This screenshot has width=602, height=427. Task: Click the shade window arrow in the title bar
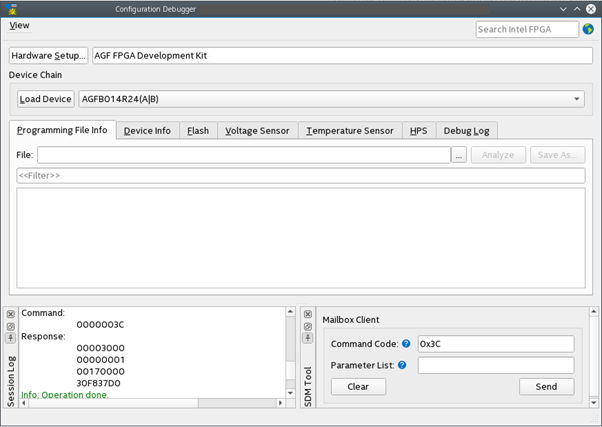pyautogui.click(x=563, y=9)
